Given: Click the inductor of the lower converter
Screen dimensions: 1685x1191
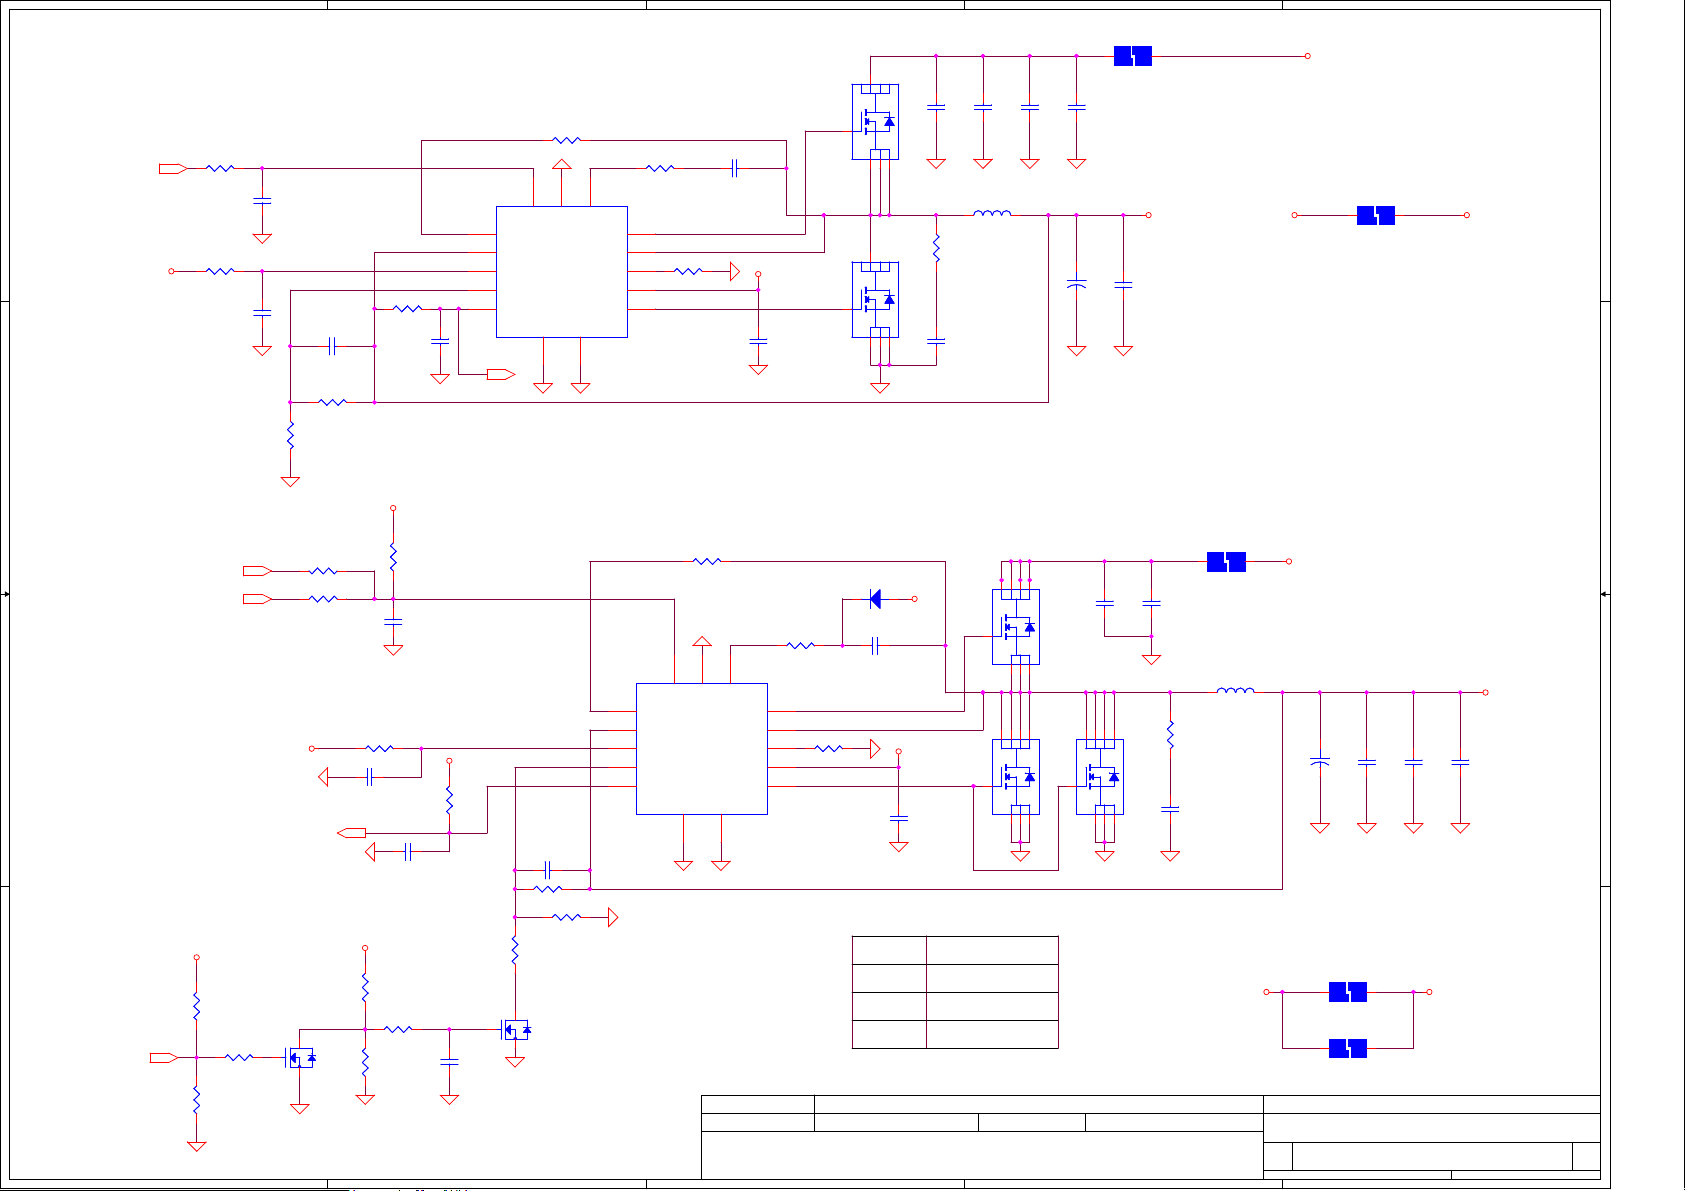Looking at the screenshot, I should 1235,690.
